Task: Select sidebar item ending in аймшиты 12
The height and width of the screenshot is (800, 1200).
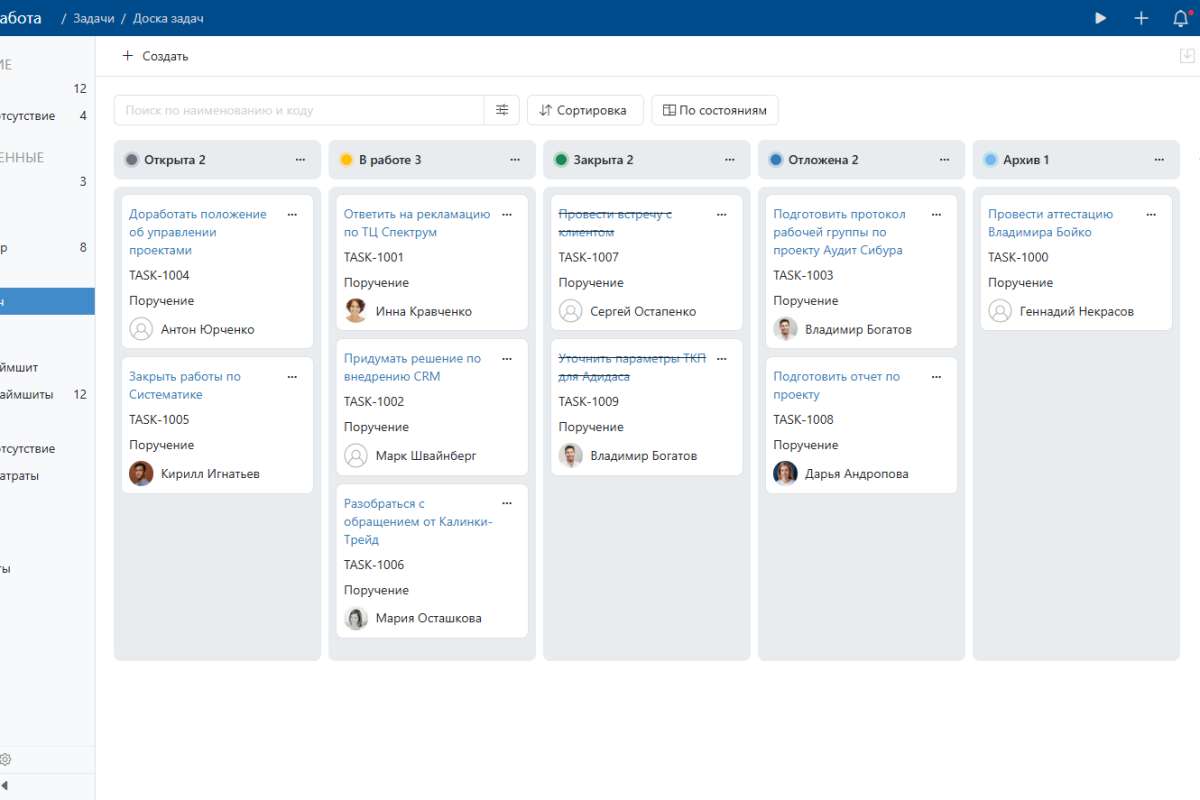Action: pyautogui.click(x=47, y=394)
